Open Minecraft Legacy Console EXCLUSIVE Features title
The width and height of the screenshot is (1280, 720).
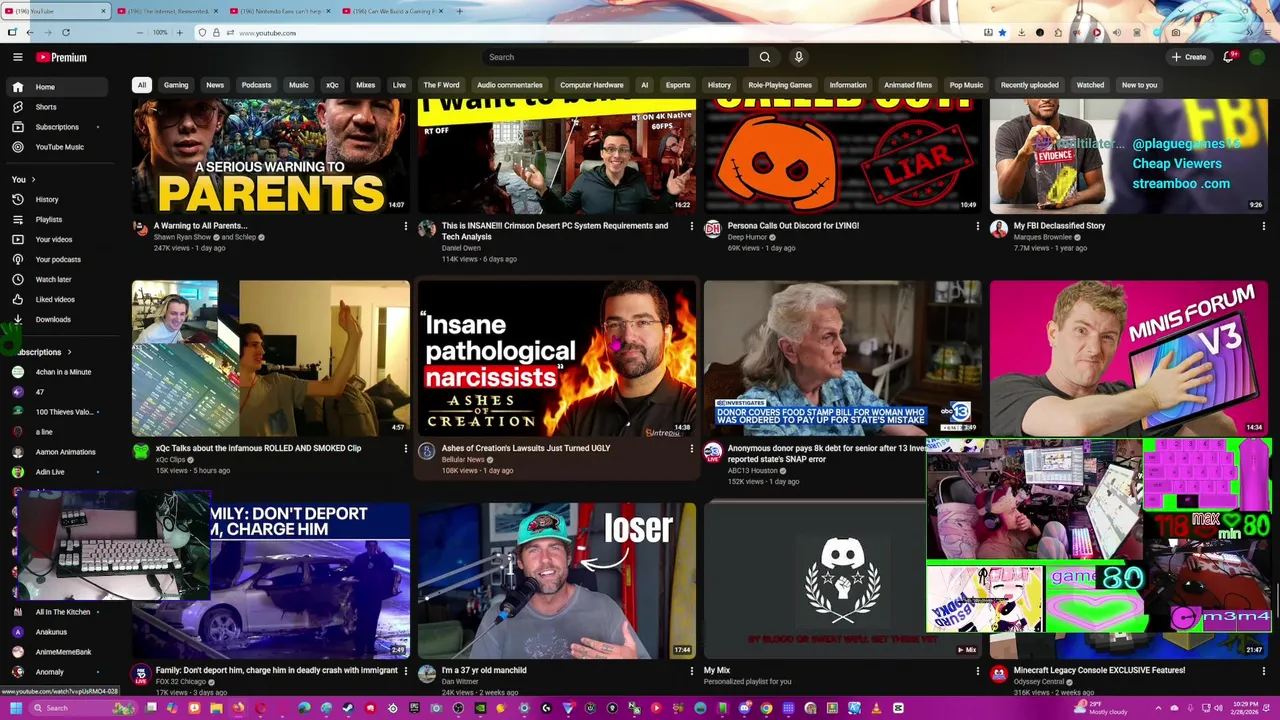coord(1099,671)
